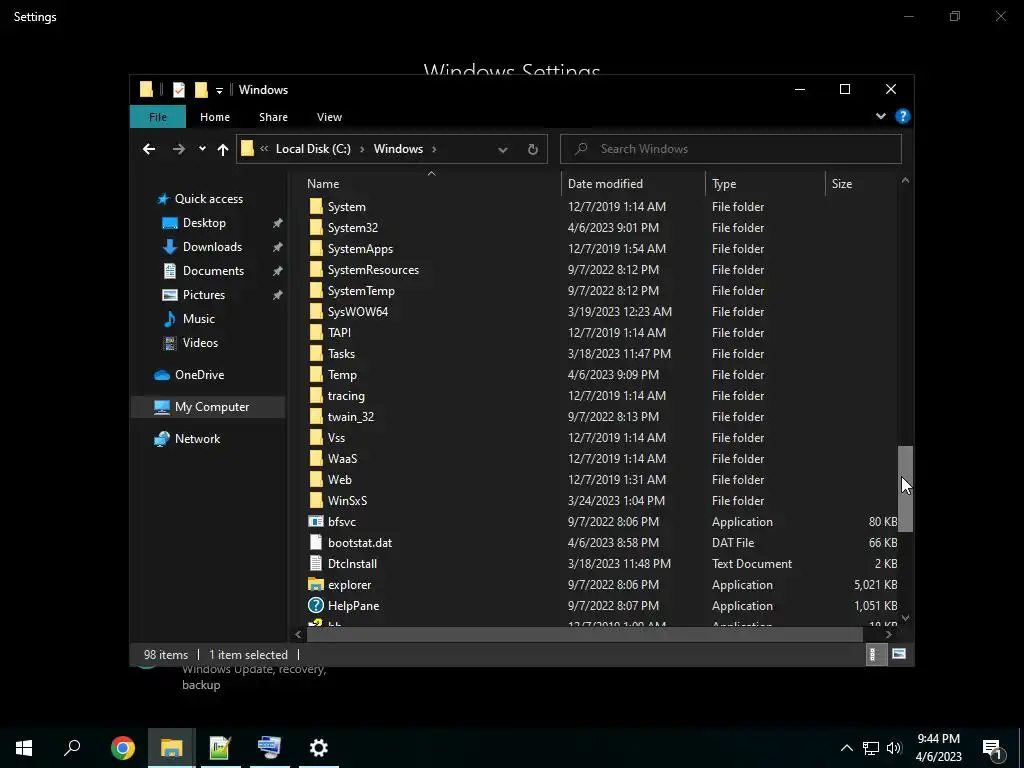
Task: Go up one folder level
Action: (x=223, y=150)
